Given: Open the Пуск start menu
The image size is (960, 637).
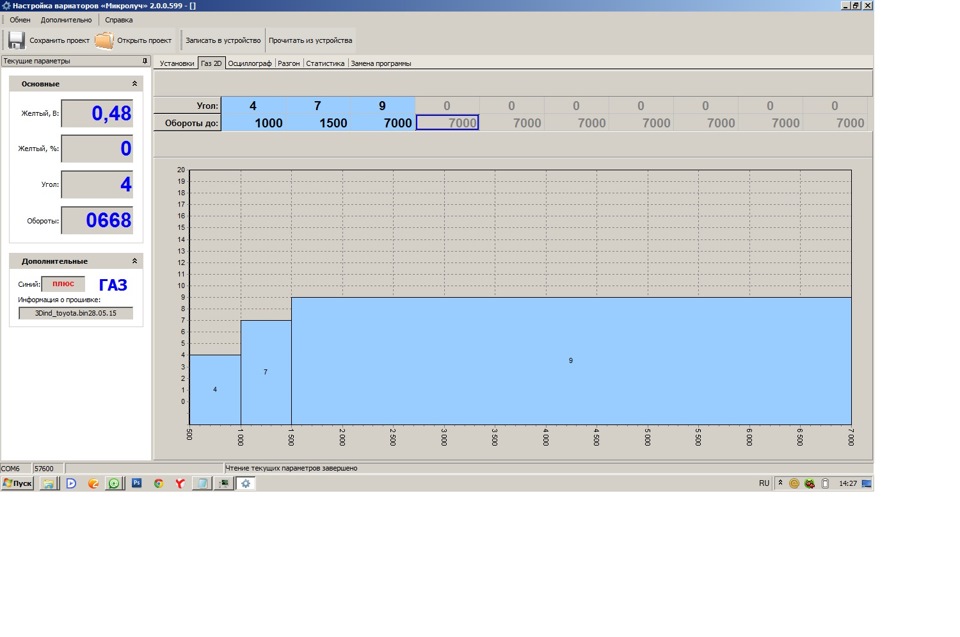Looking at the screenshot, I should pos(17,483).
